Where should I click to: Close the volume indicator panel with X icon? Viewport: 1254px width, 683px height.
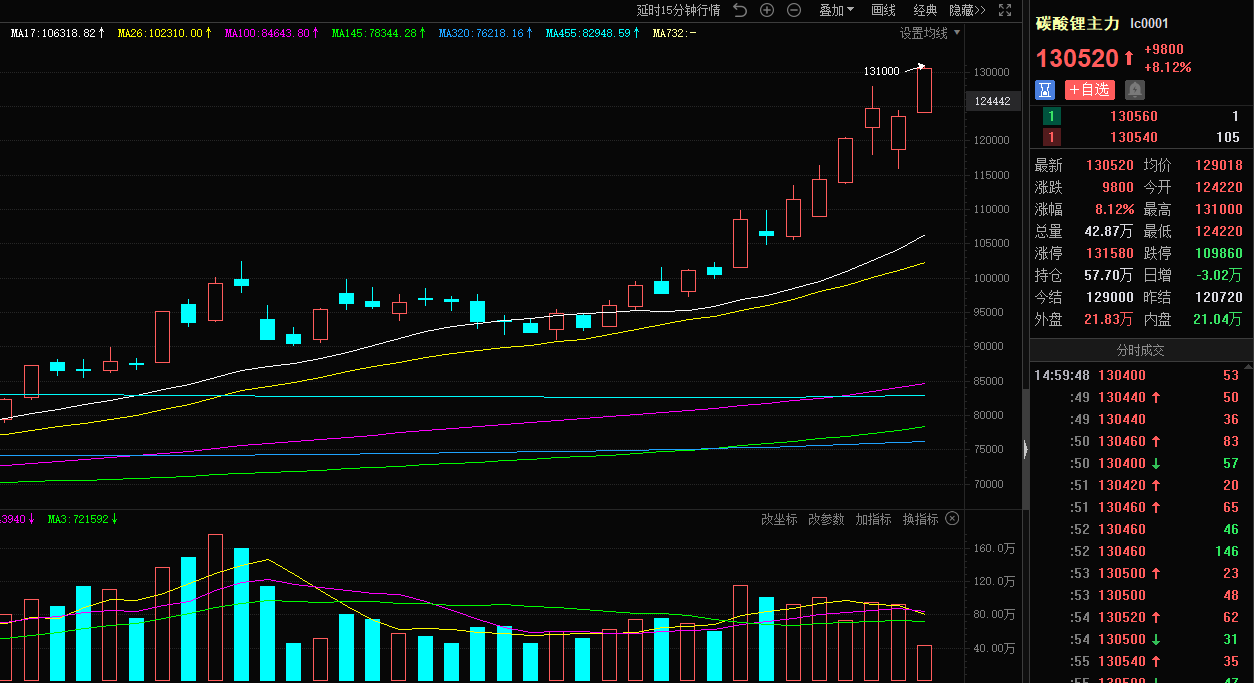click(x=952, y=519)
